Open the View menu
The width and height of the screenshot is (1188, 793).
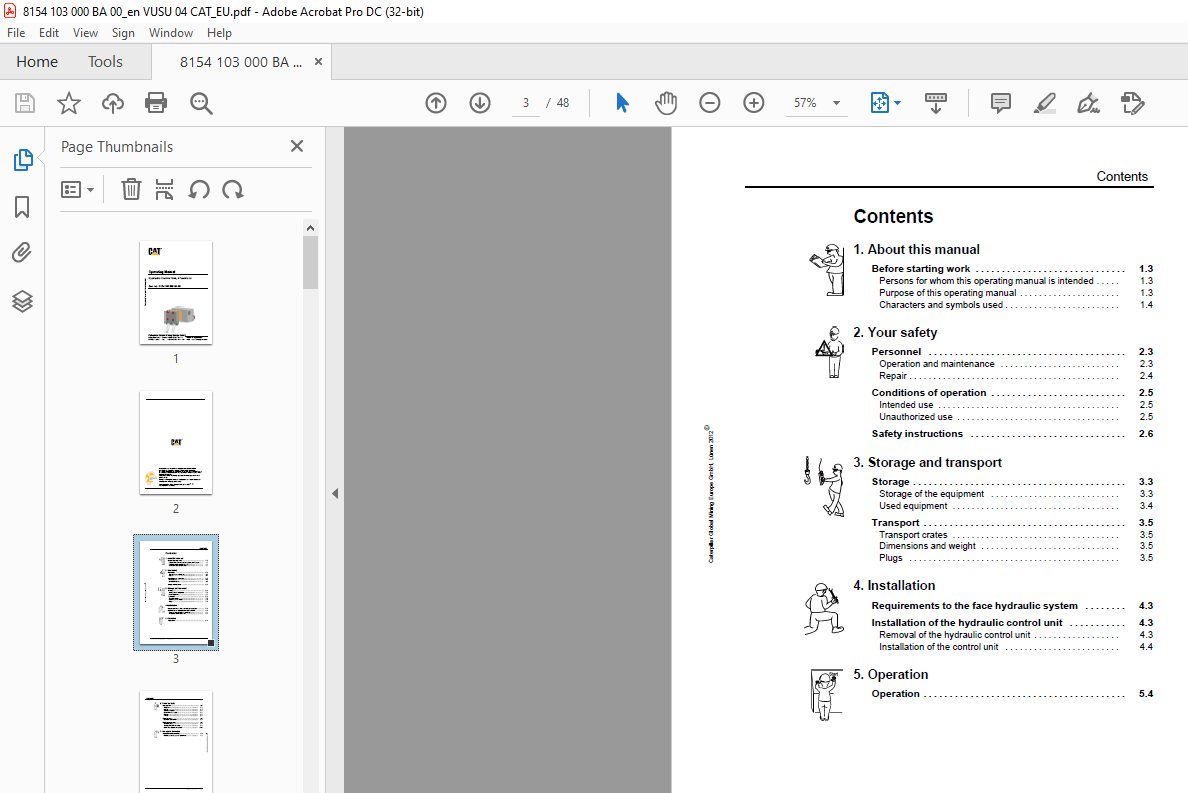(x=85, y=33)
